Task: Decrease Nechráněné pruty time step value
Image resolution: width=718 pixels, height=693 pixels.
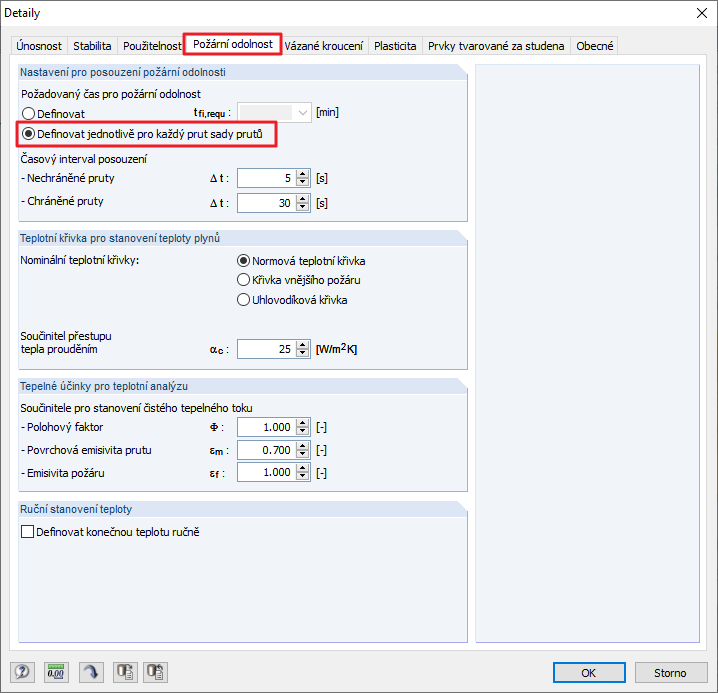Action: tap(303, 182)
